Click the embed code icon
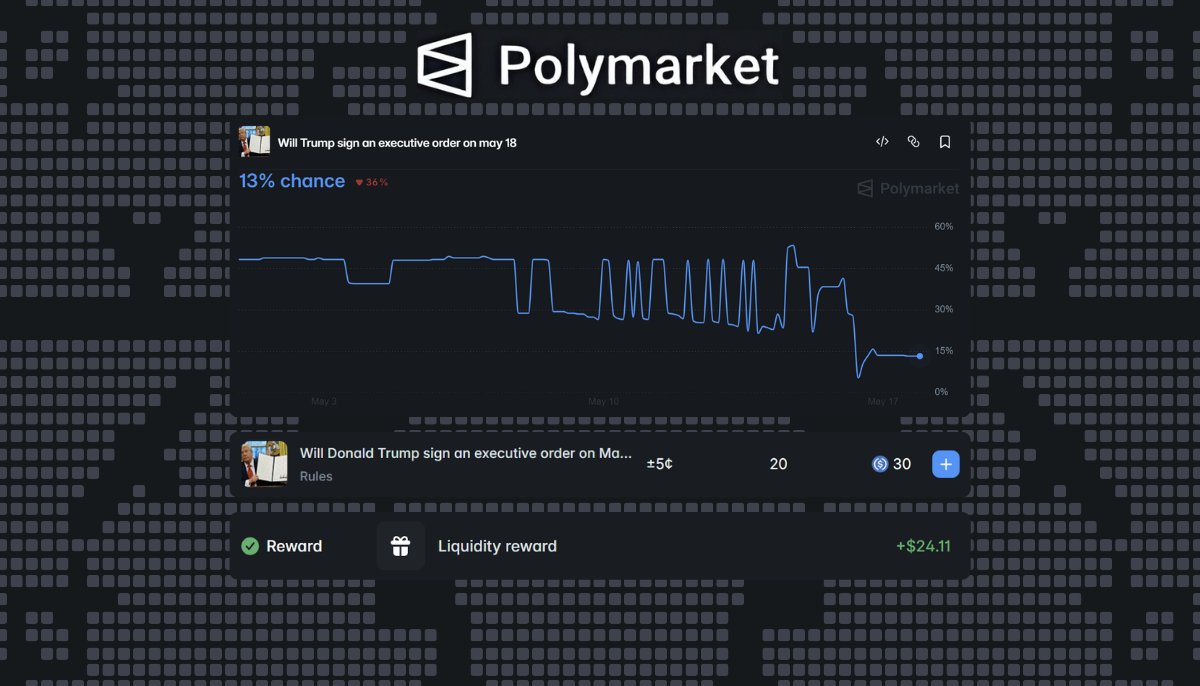Image resolution: width=1200 pixels, height=686 pixels. (x=882, y=142)
